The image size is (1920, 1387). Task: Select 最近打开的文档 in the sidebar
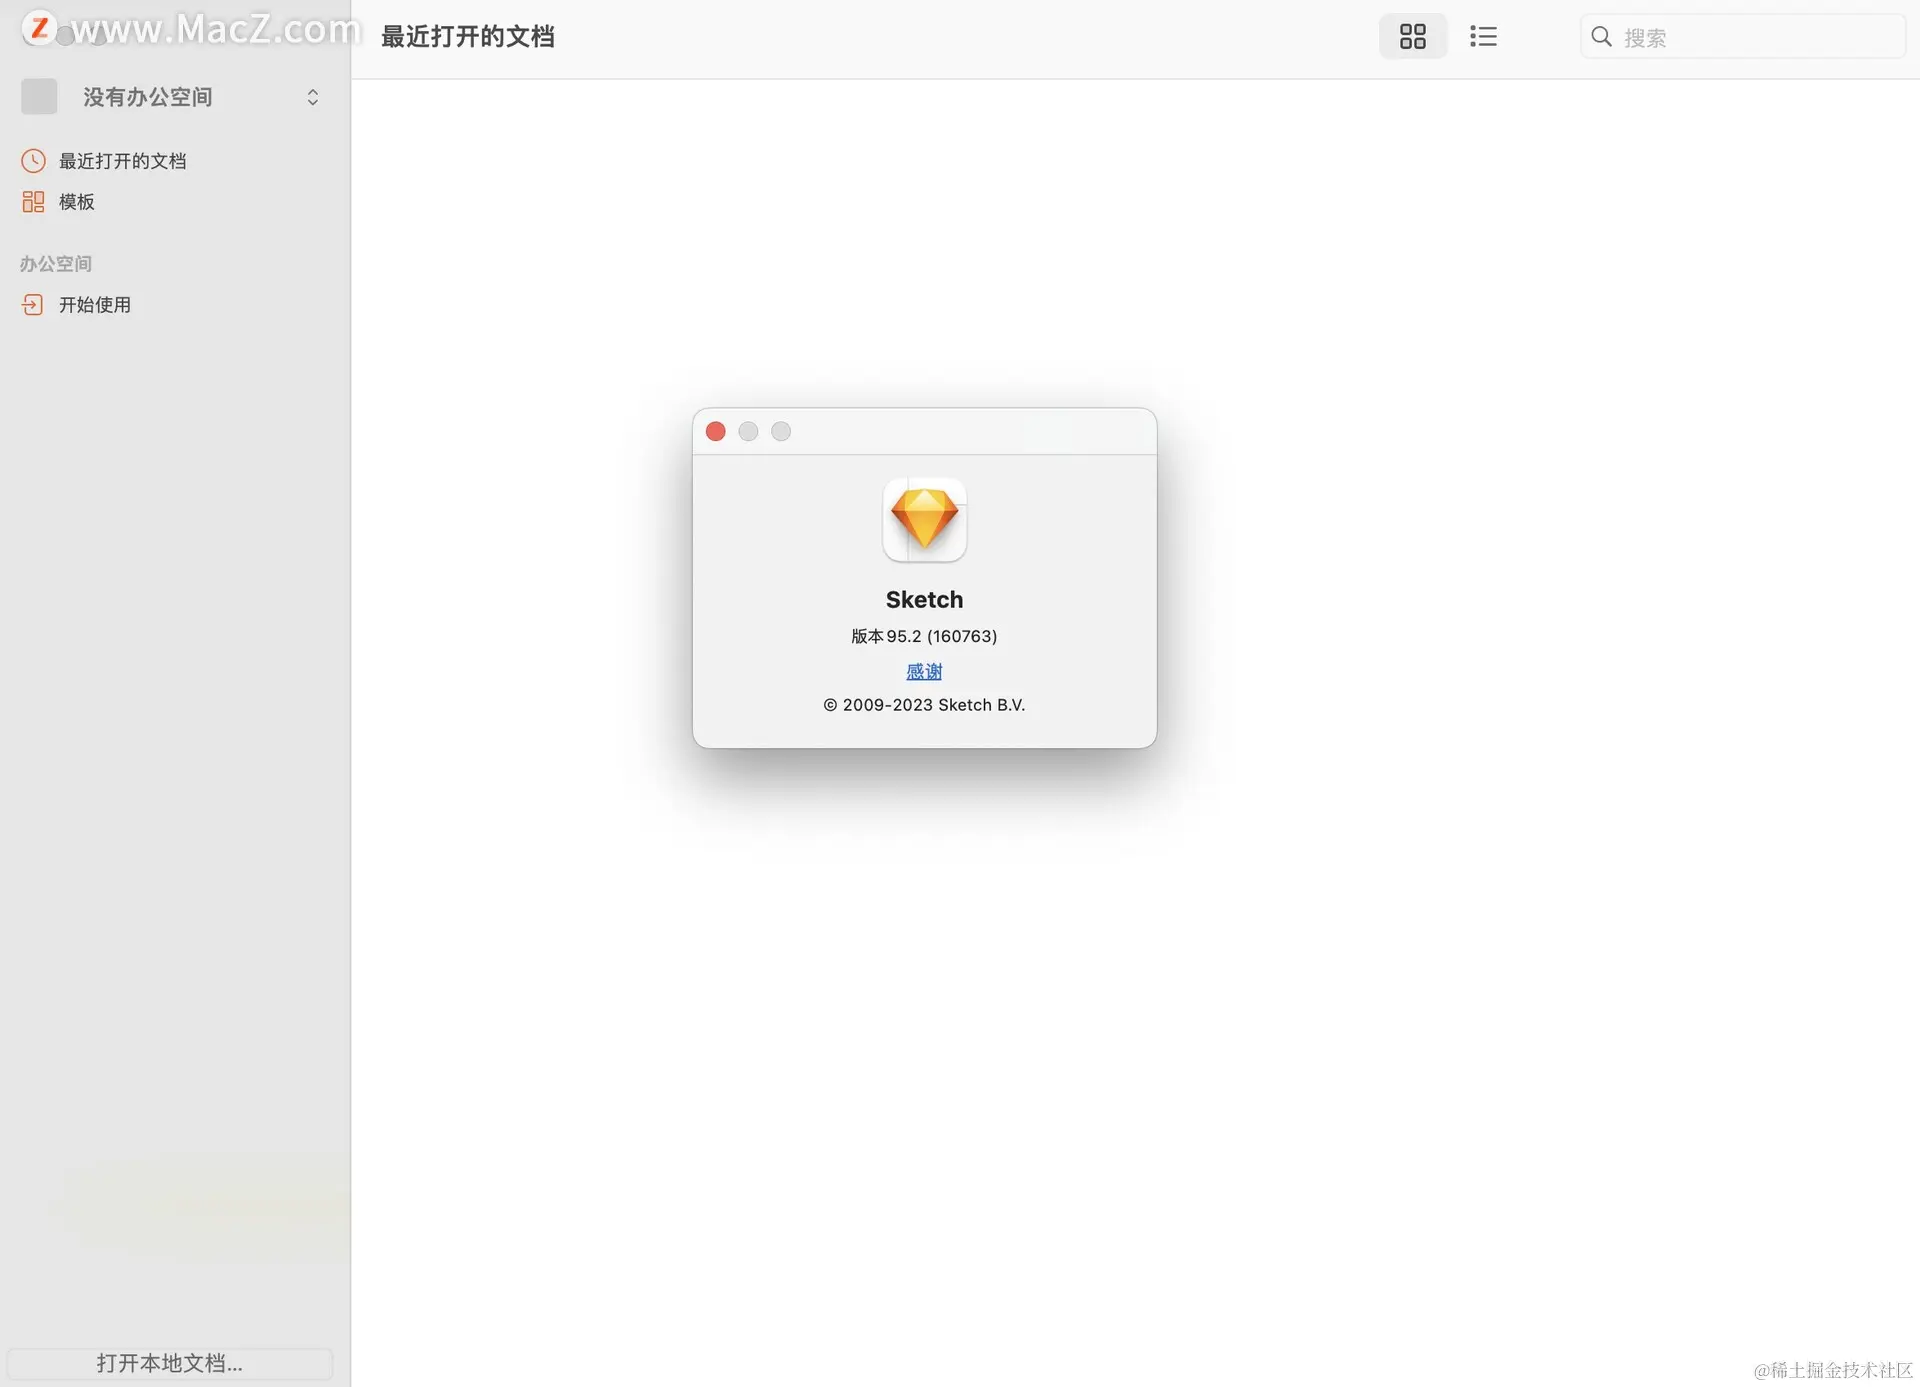(x=122, y=161)
